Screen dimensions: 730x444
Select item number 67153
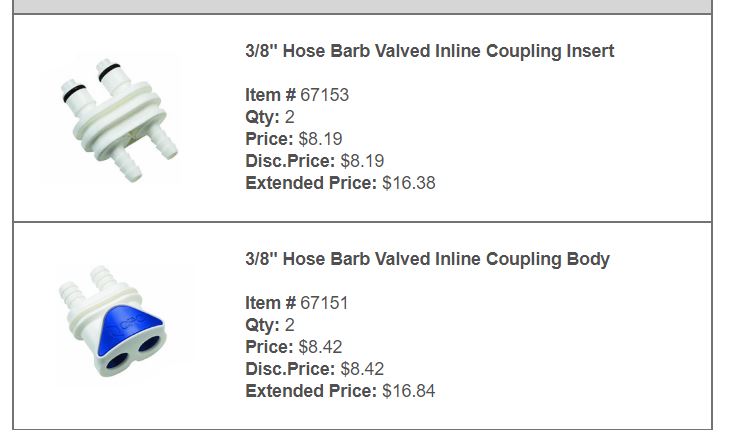tap(324, 95)
